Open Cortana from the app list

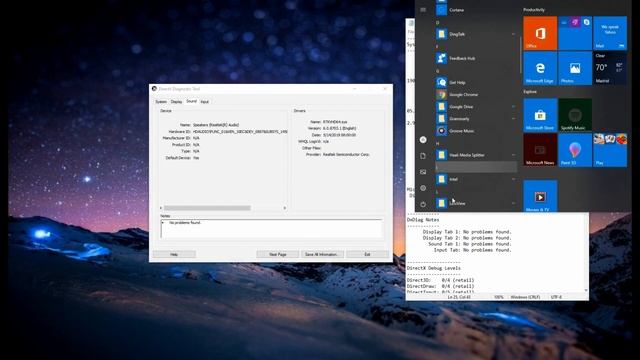tap(476, 10)
